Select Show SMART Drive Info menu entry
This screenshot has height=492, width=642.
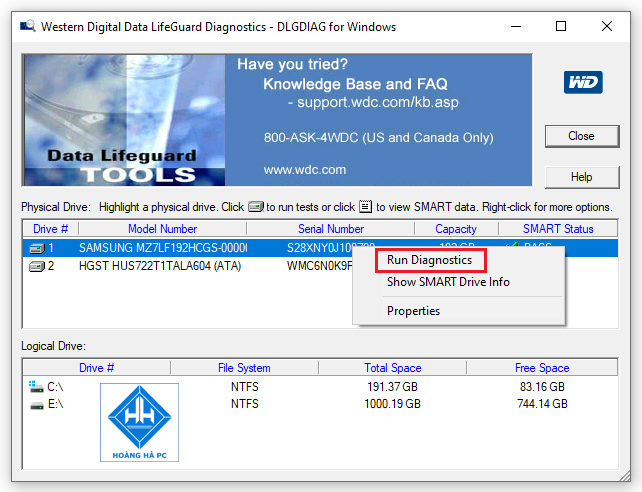point(448,282)
